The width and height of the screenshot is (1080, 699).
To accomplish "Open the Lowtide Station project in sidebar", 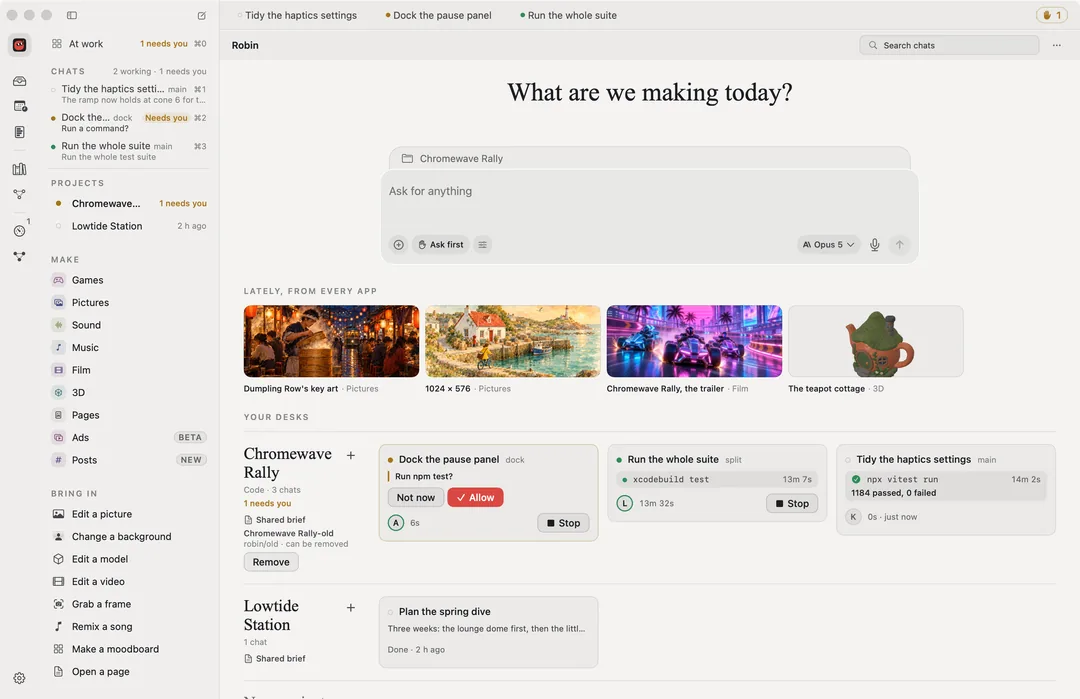I will coord(128,226).
